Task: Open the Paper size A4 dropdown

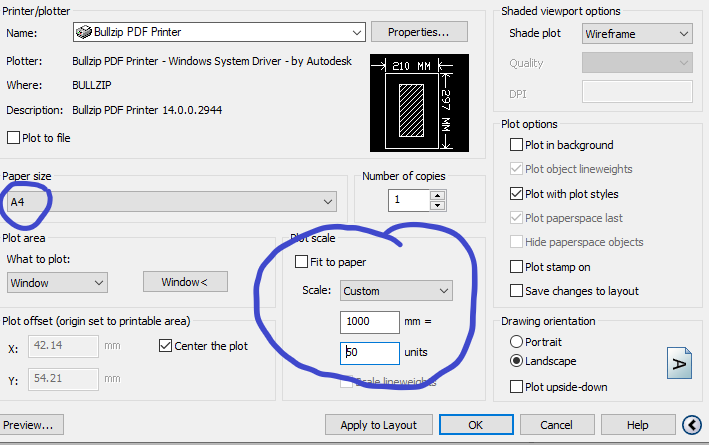Action: coord(171,202)
